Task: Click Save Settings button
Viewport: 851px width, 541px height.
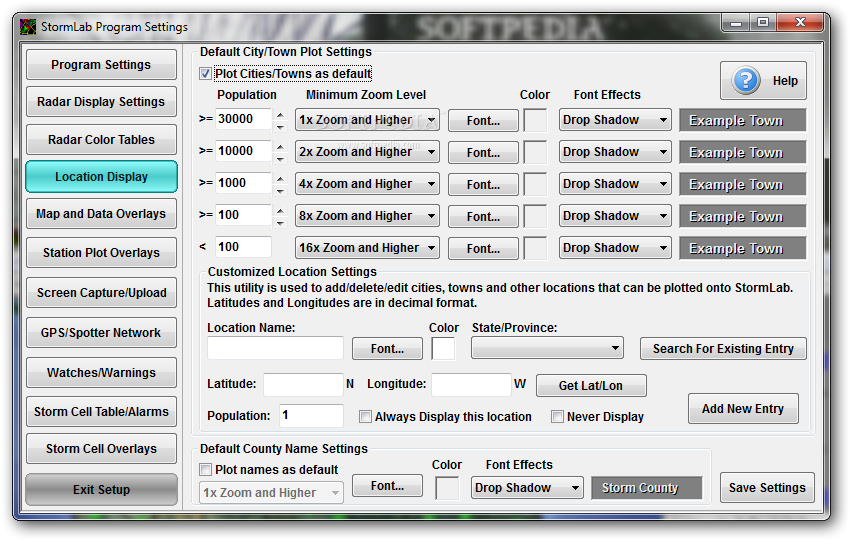Action: 767,488
